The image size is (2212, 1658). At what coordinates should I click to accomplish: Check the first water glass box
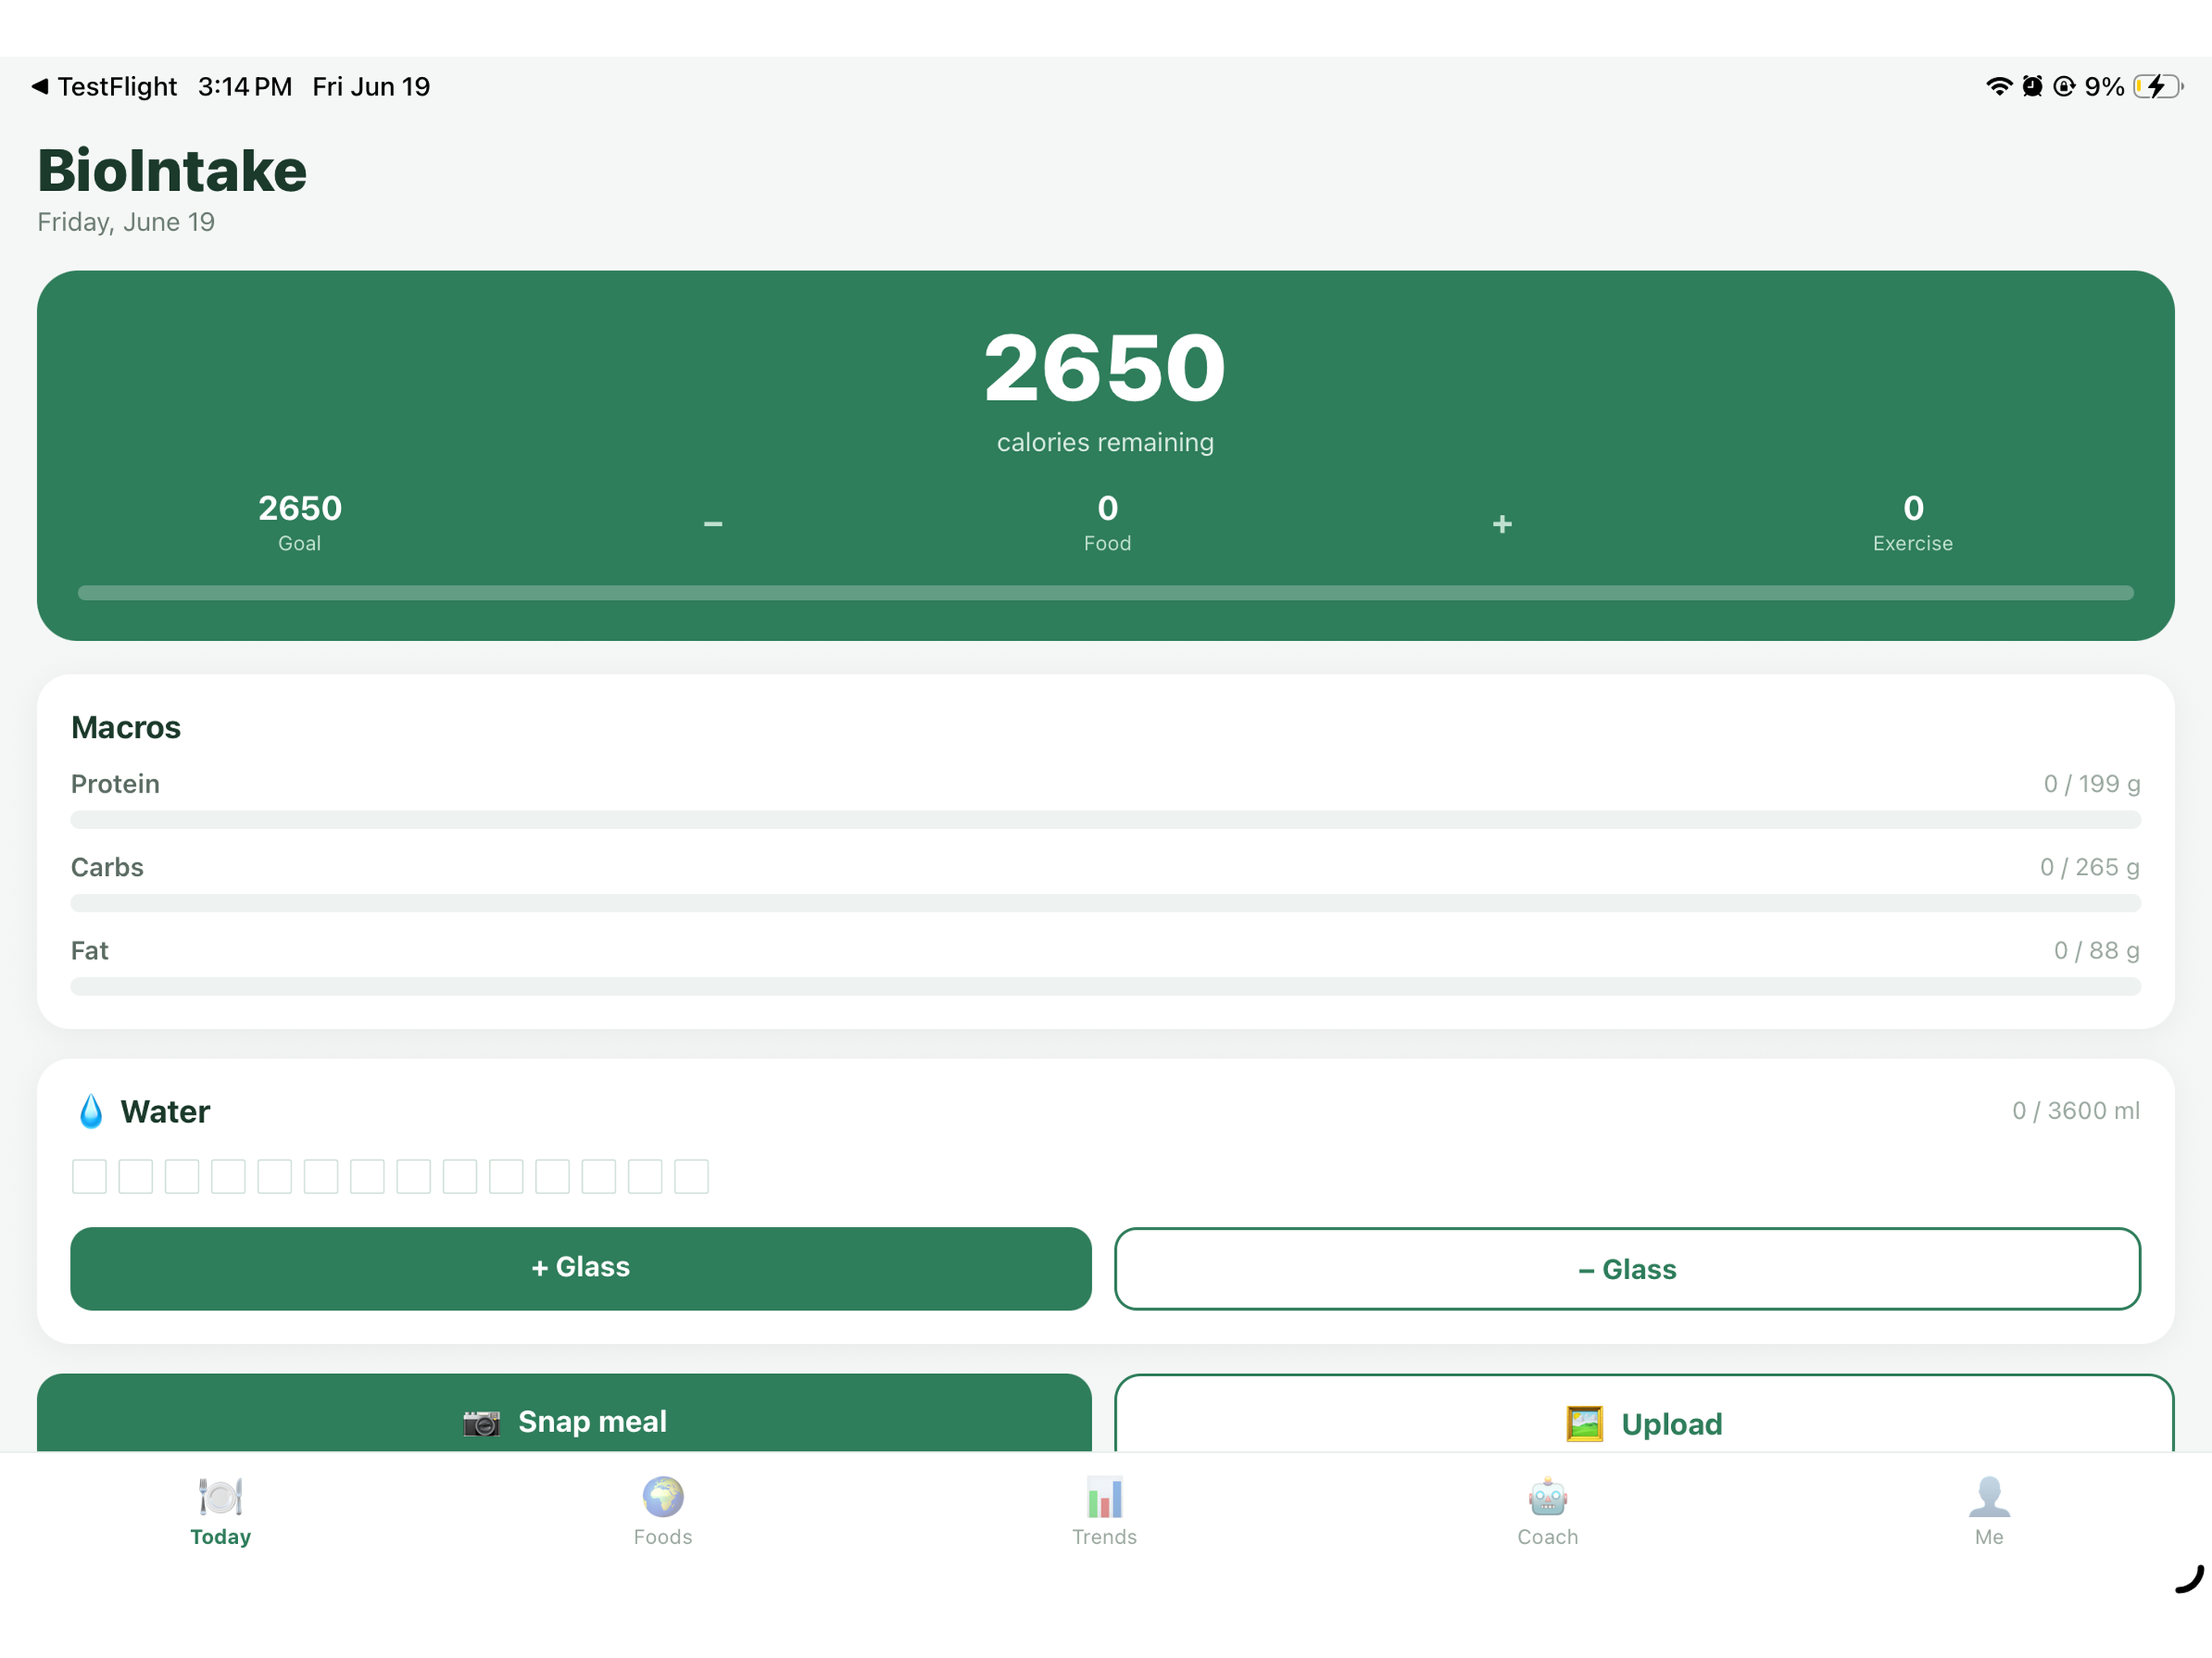click(89, 1176)
